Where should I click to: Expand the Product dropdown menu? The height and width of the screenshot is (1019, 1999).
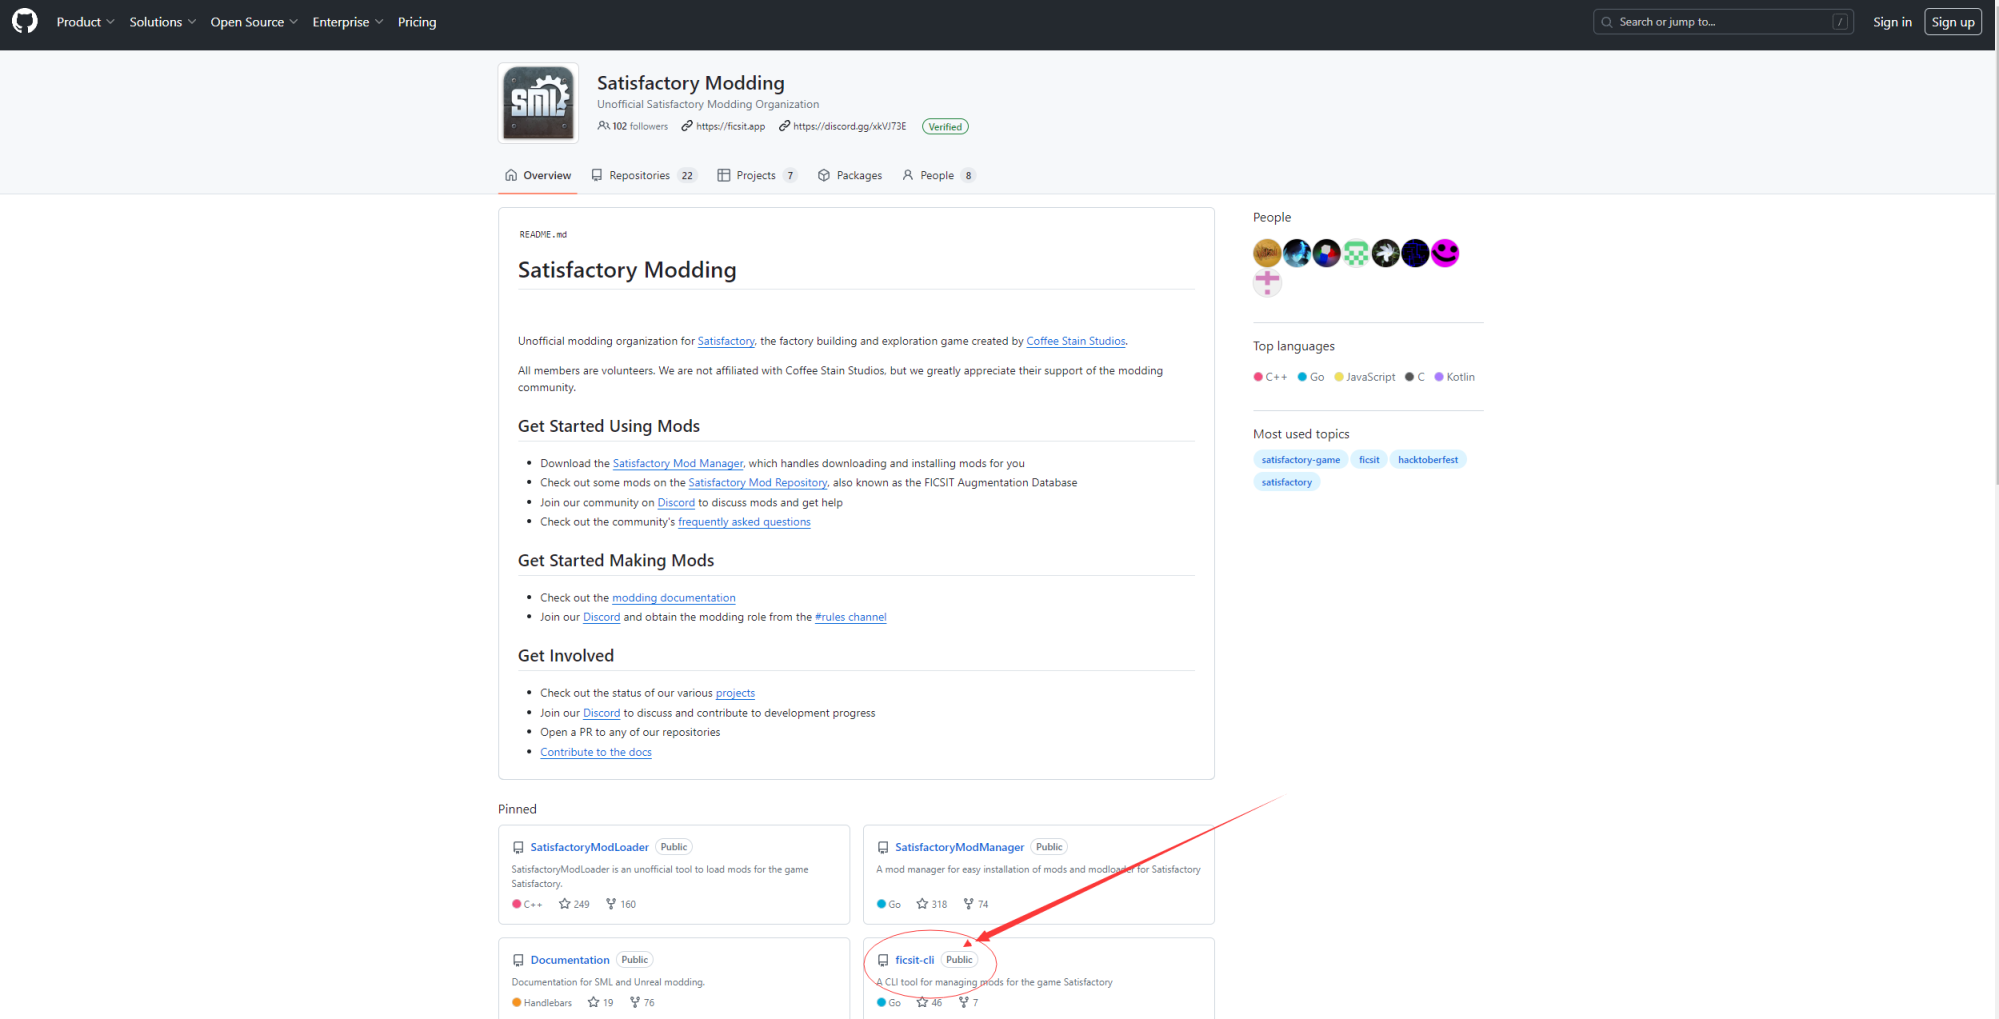point(85,22)
